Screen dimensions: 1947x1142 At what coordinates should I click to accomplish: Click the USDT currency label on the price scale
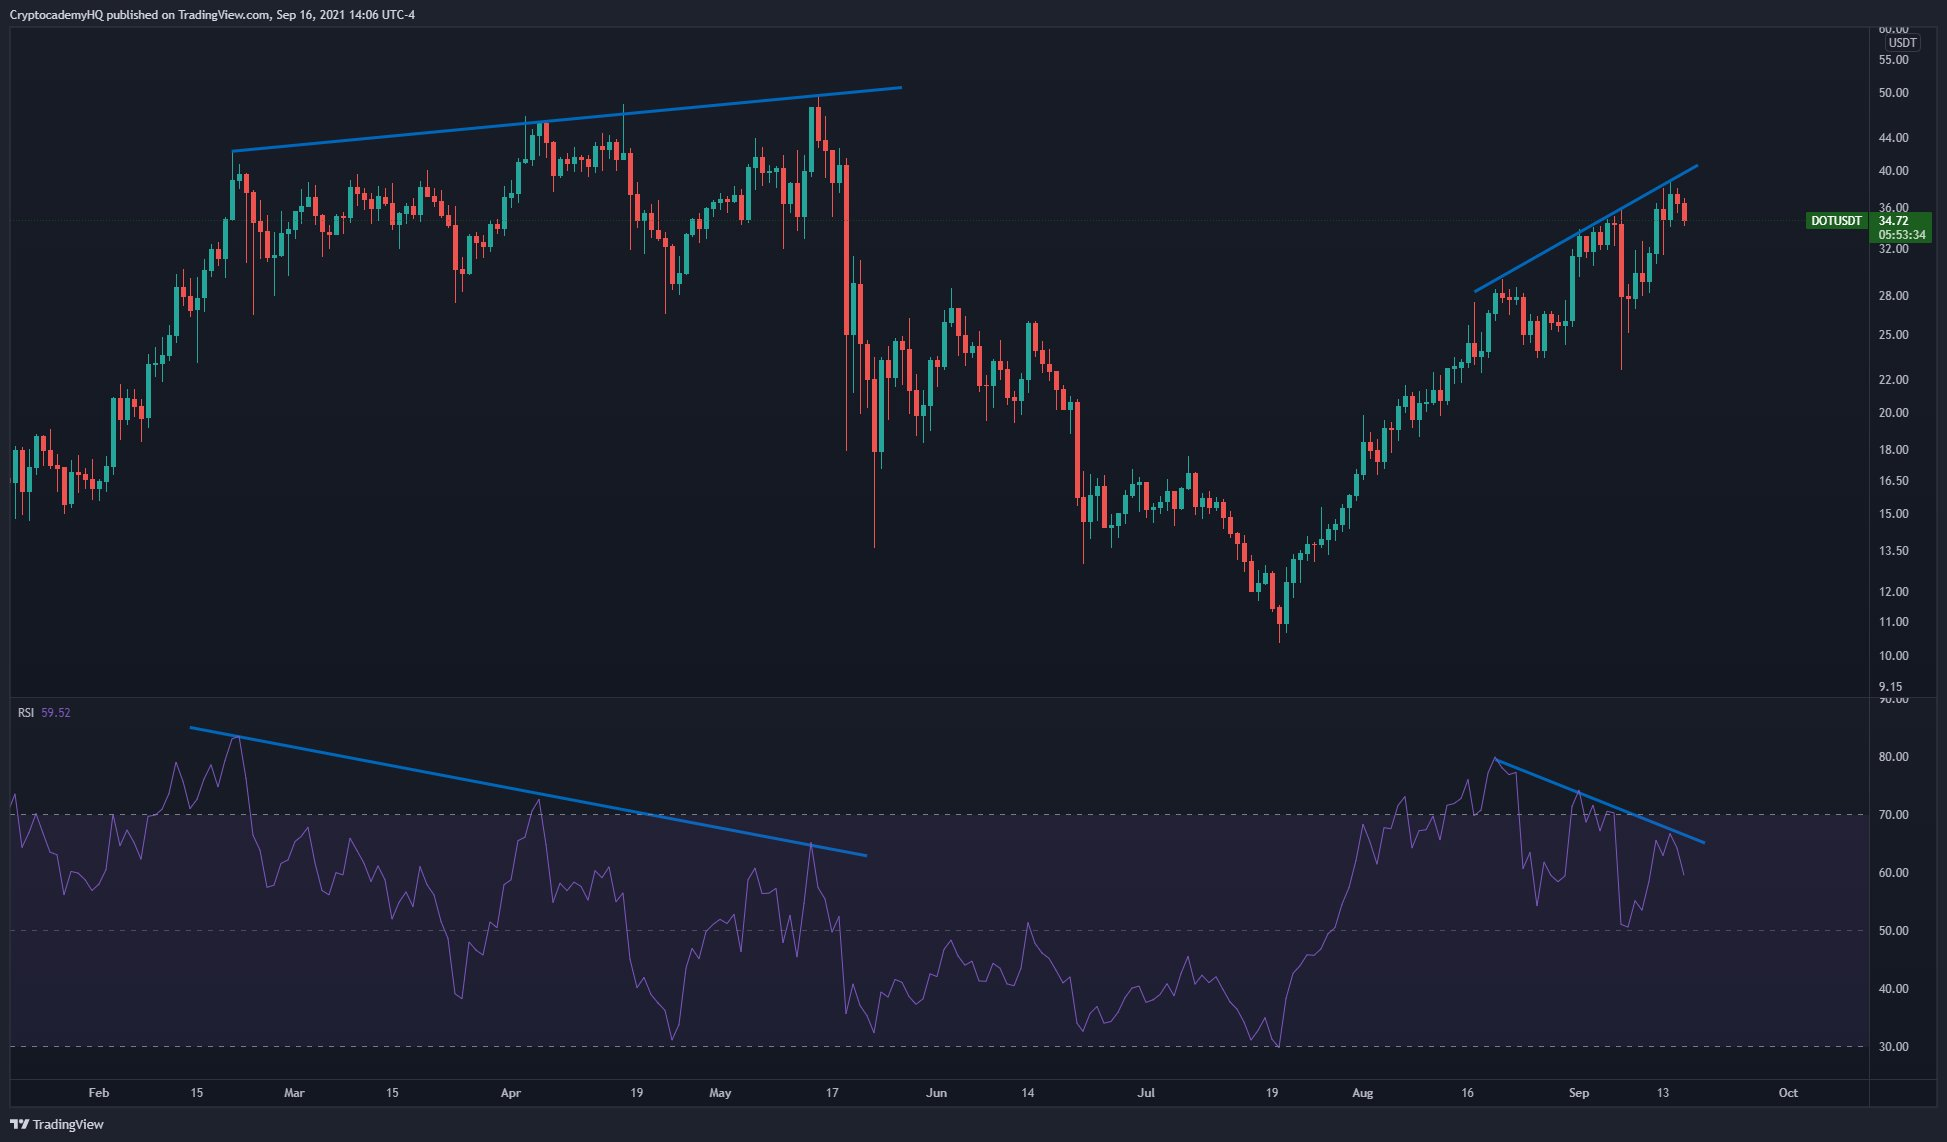click(x=1902, y=43)
